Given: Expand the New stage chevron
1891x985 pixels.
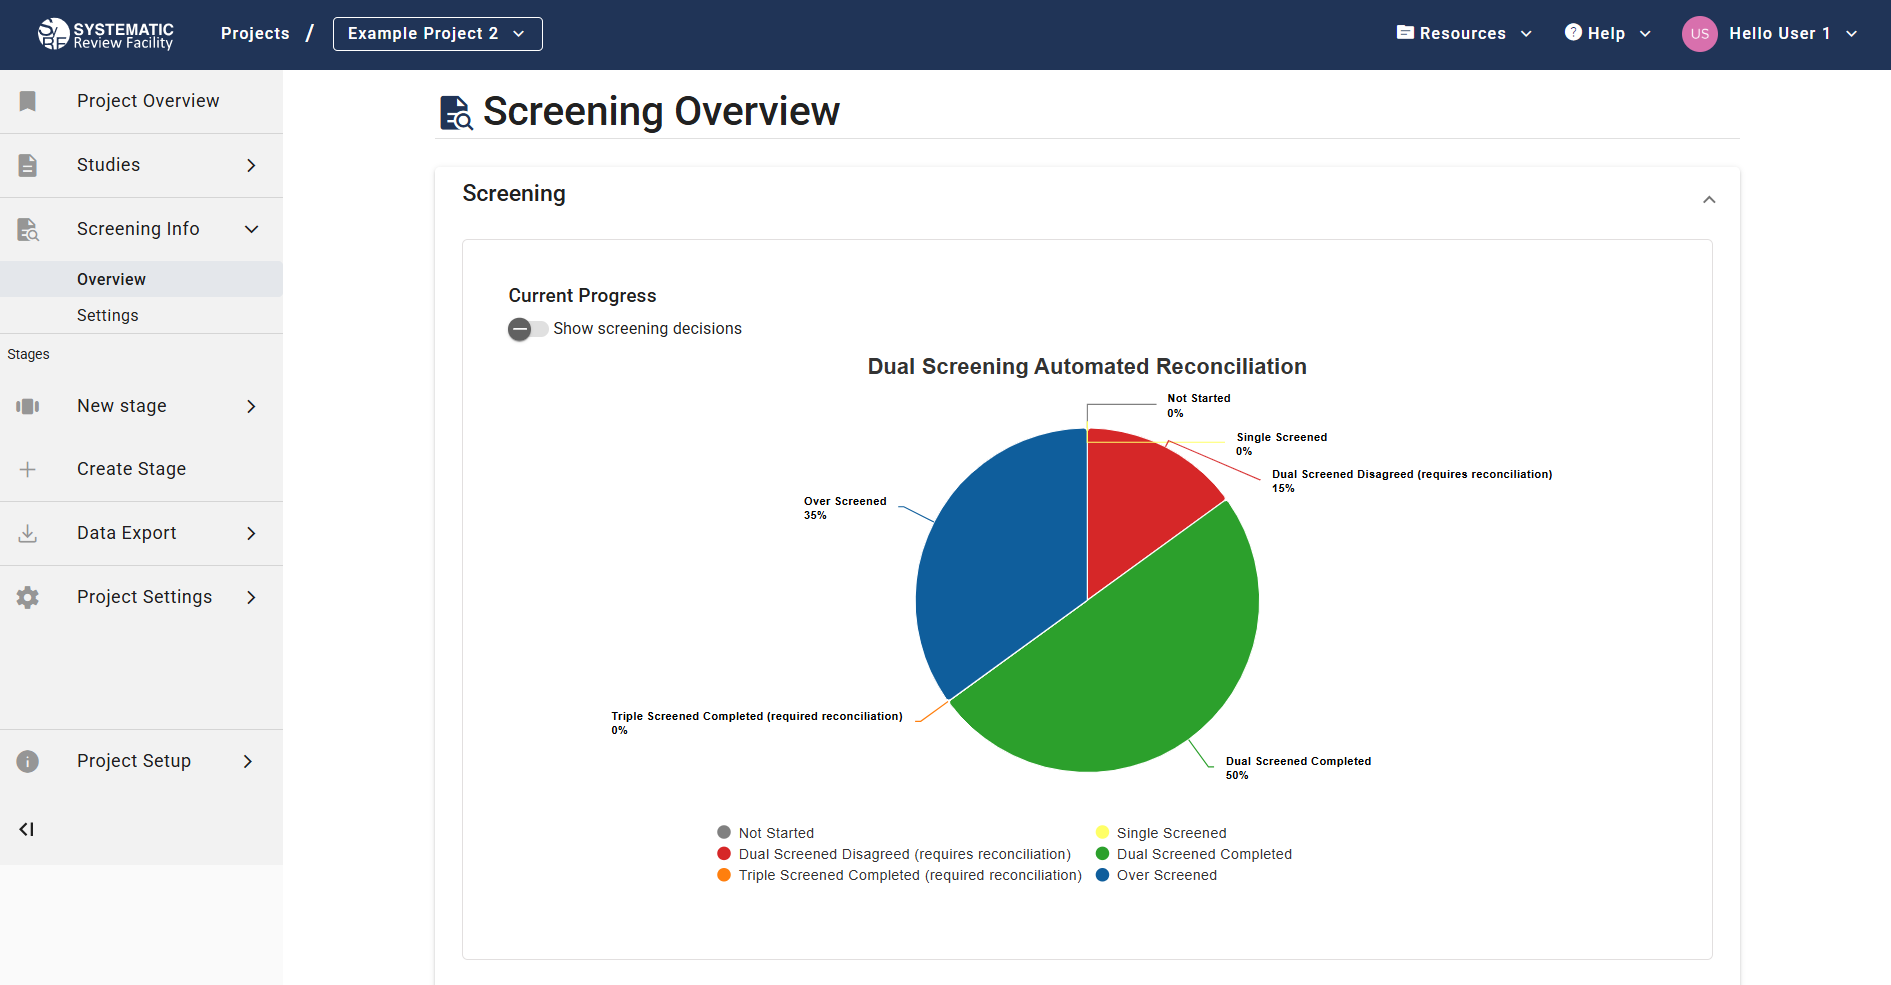Looking at the screenshot, I should click(251, 406).
